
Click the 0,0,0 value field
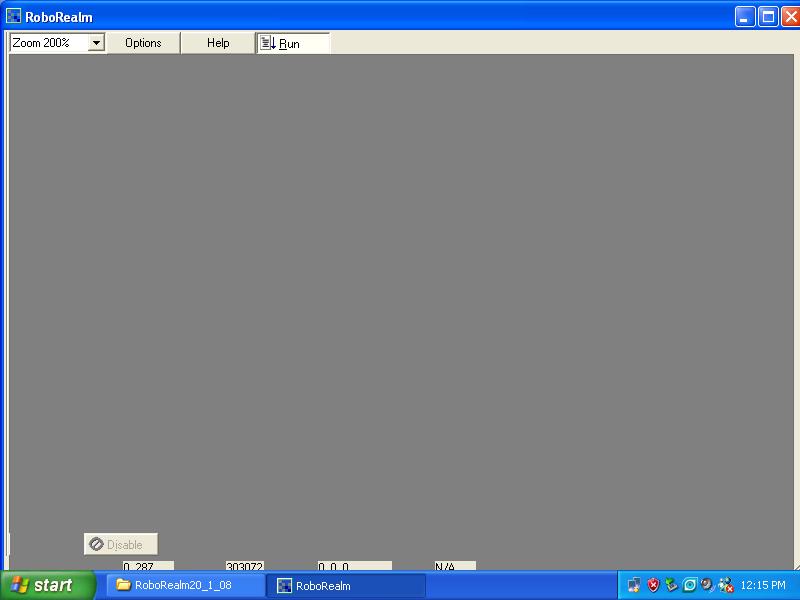point(354,566)
